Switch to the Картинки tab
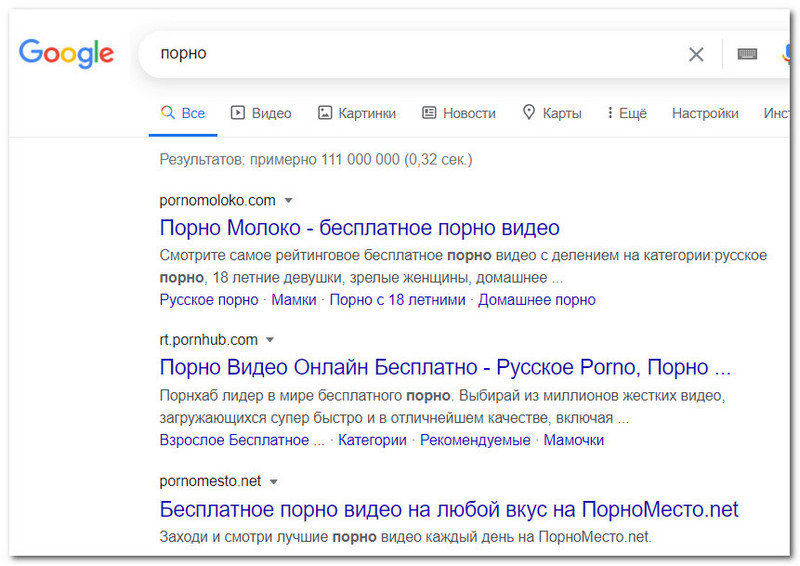This screenshot has height=566, width=800. click(x=357, y=113)
